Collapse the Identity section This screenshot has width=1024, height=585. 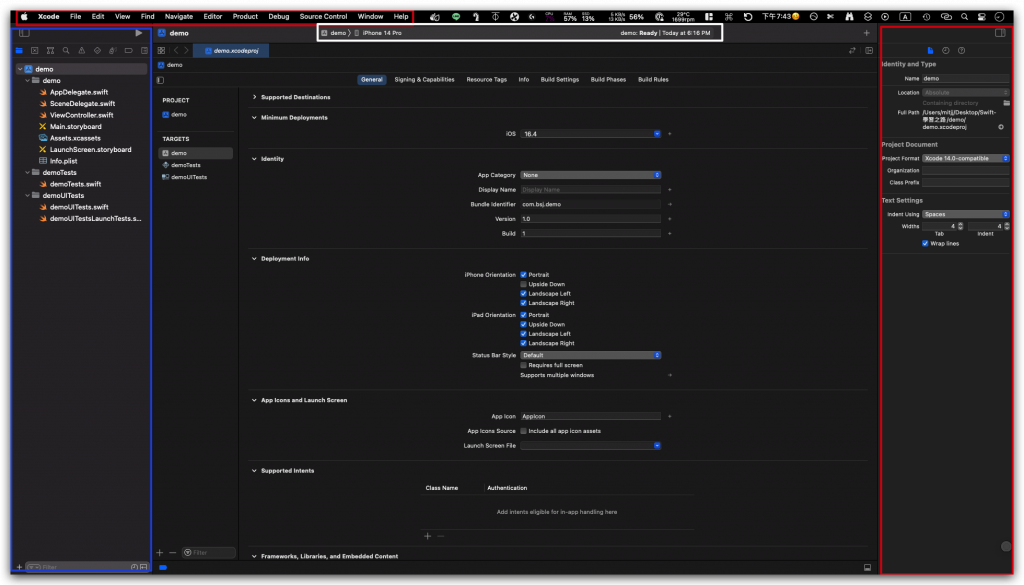(x=254, y=159)
